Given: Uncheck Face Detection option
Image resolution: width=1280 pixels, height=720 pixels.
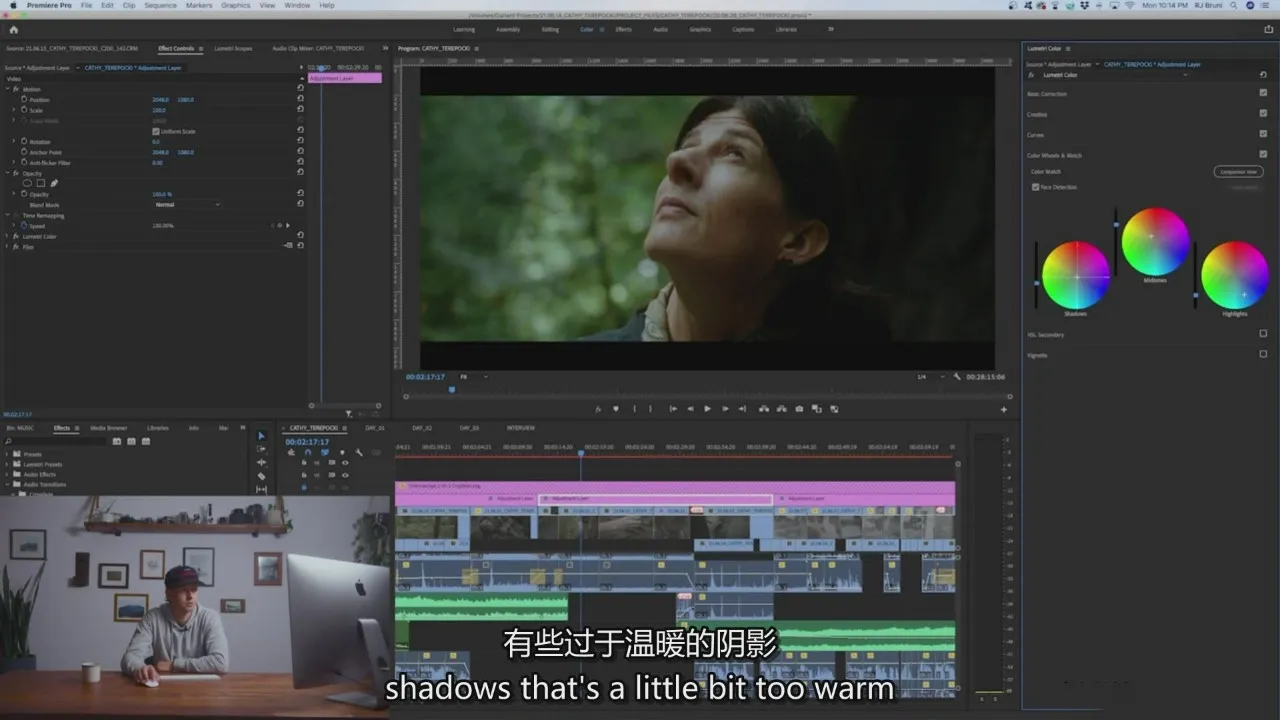Looking at the screenshot, I should (1035, 187).
